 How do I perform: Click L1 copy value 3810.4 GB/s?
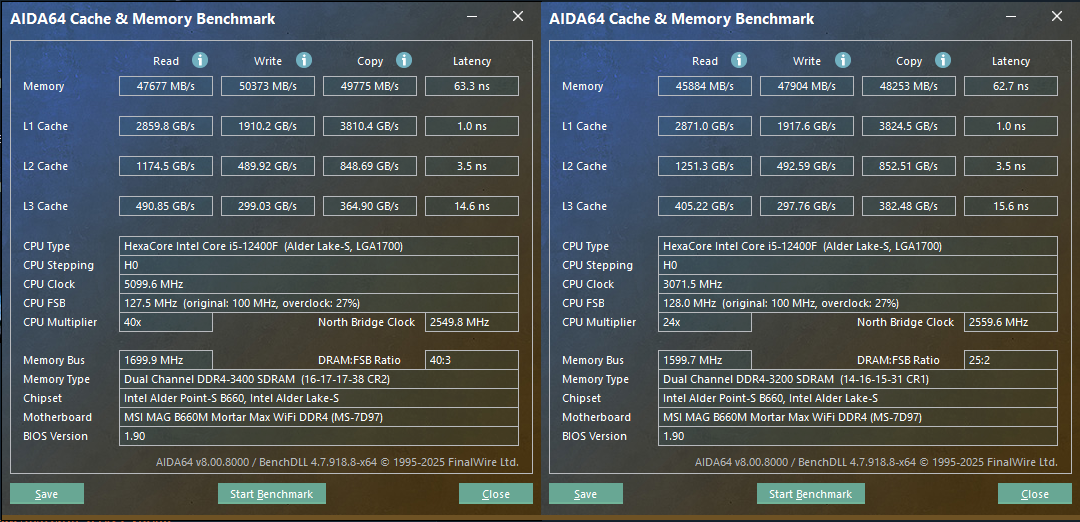pos(370,126)
